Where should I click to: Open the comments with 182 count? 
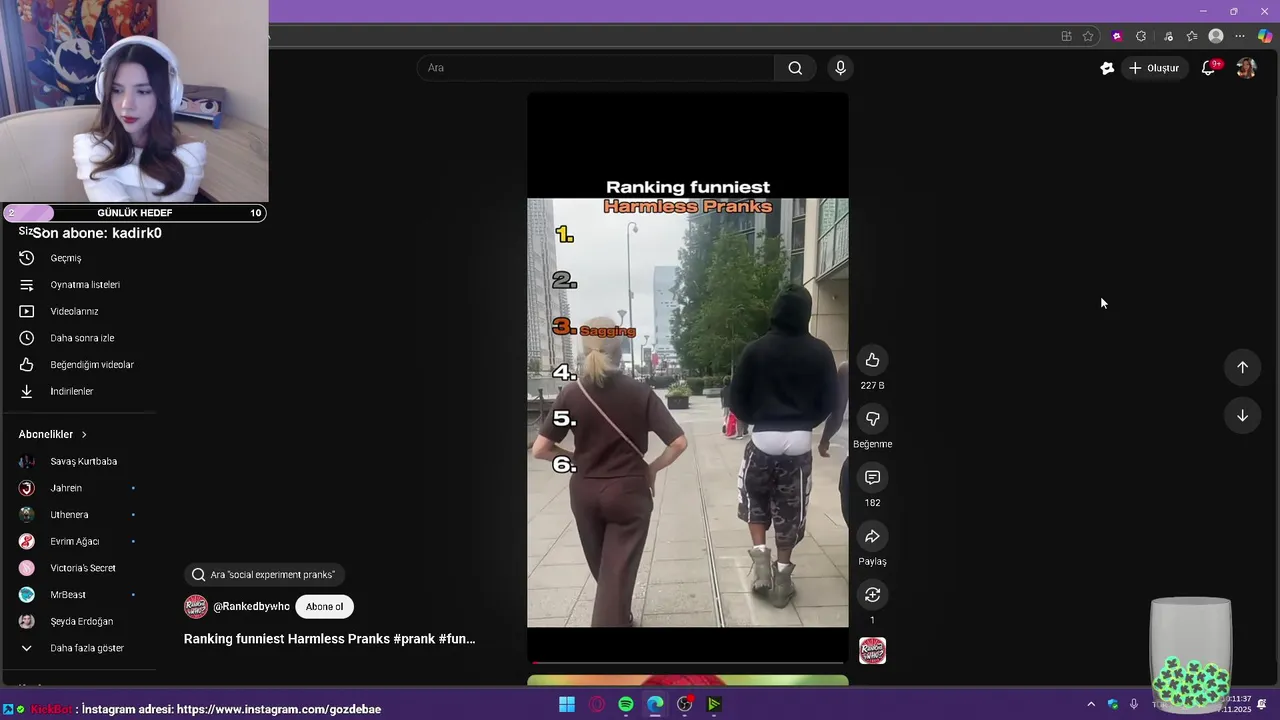[x=872, y=478]
